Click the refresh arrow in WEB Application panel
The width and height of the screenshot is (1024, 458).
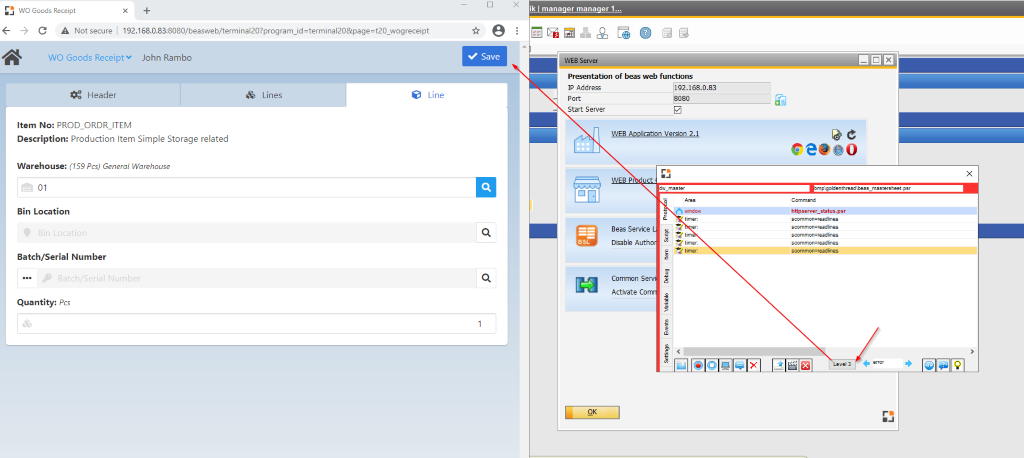point(852,135)
